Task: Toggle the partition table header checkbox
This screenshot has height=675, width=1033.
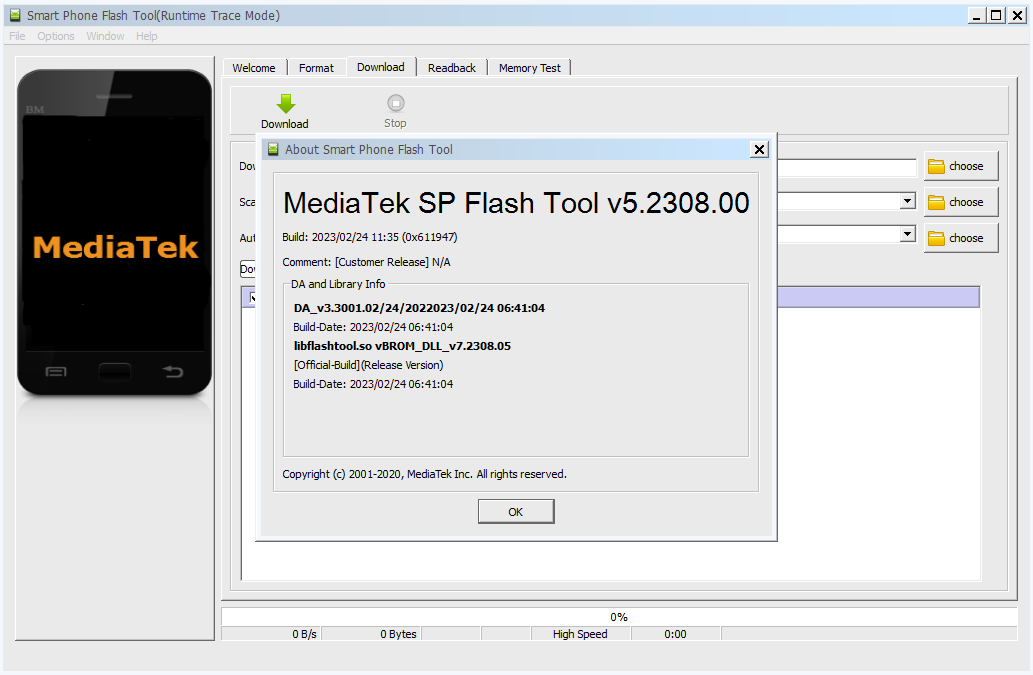Action: tap(251, 298)
